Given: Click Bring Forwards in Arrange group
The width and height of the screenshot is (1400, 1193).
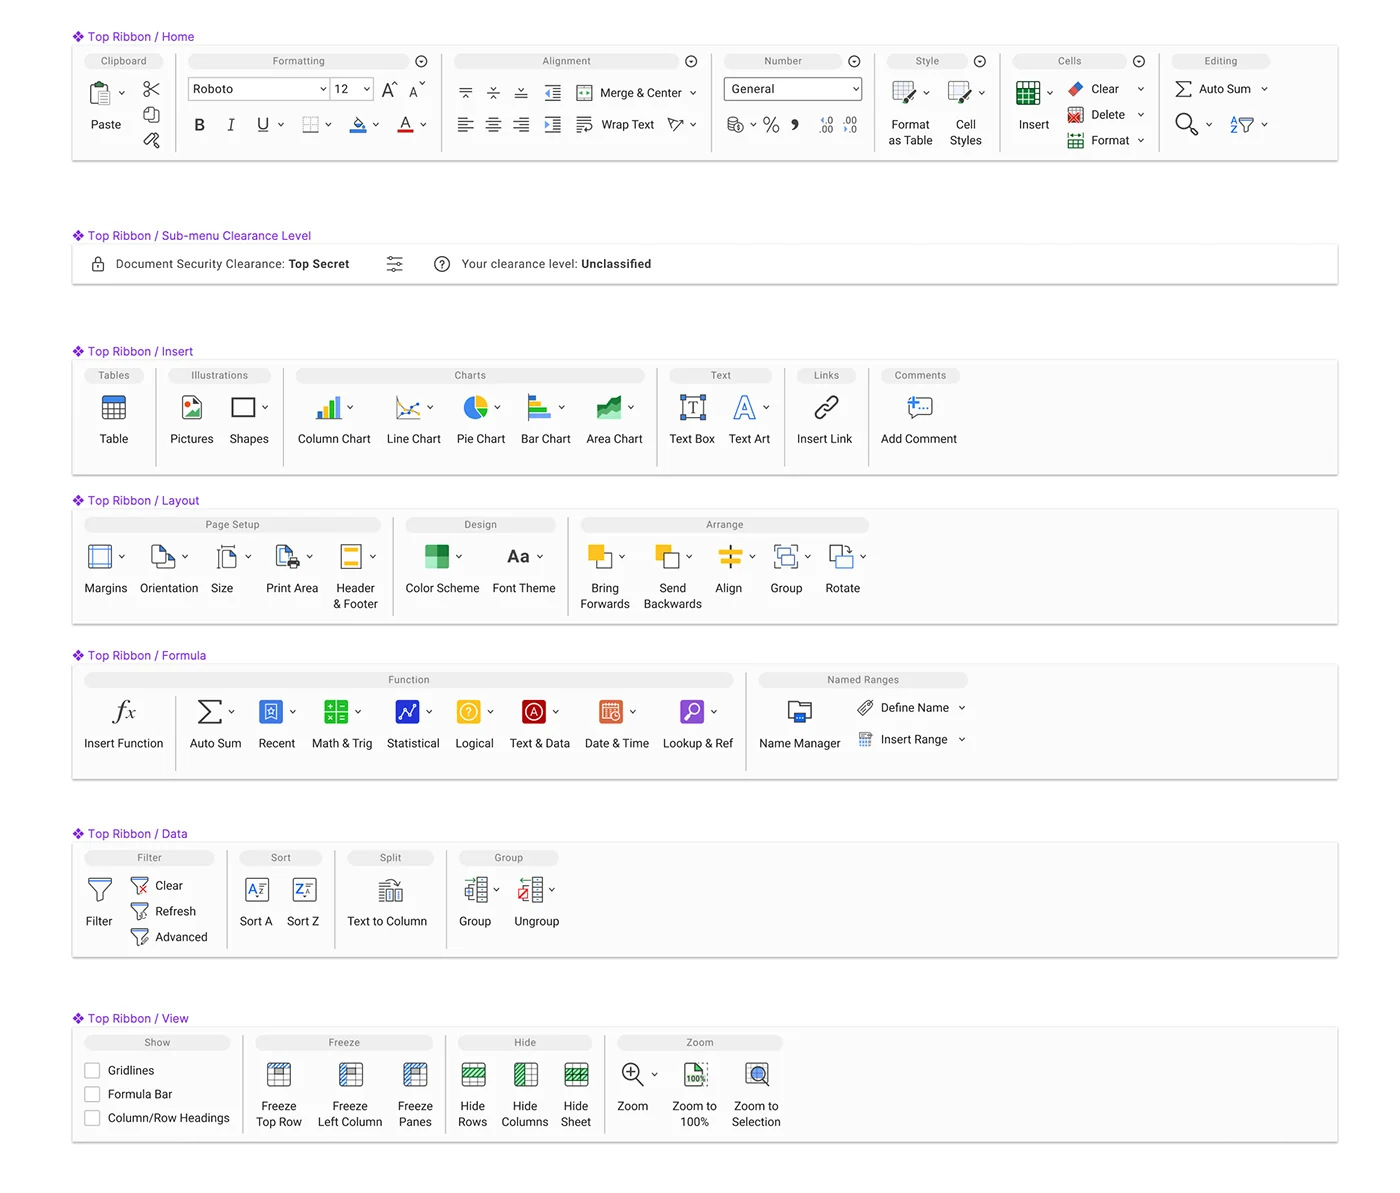Looking at the screenshot, I should [605, 576].
